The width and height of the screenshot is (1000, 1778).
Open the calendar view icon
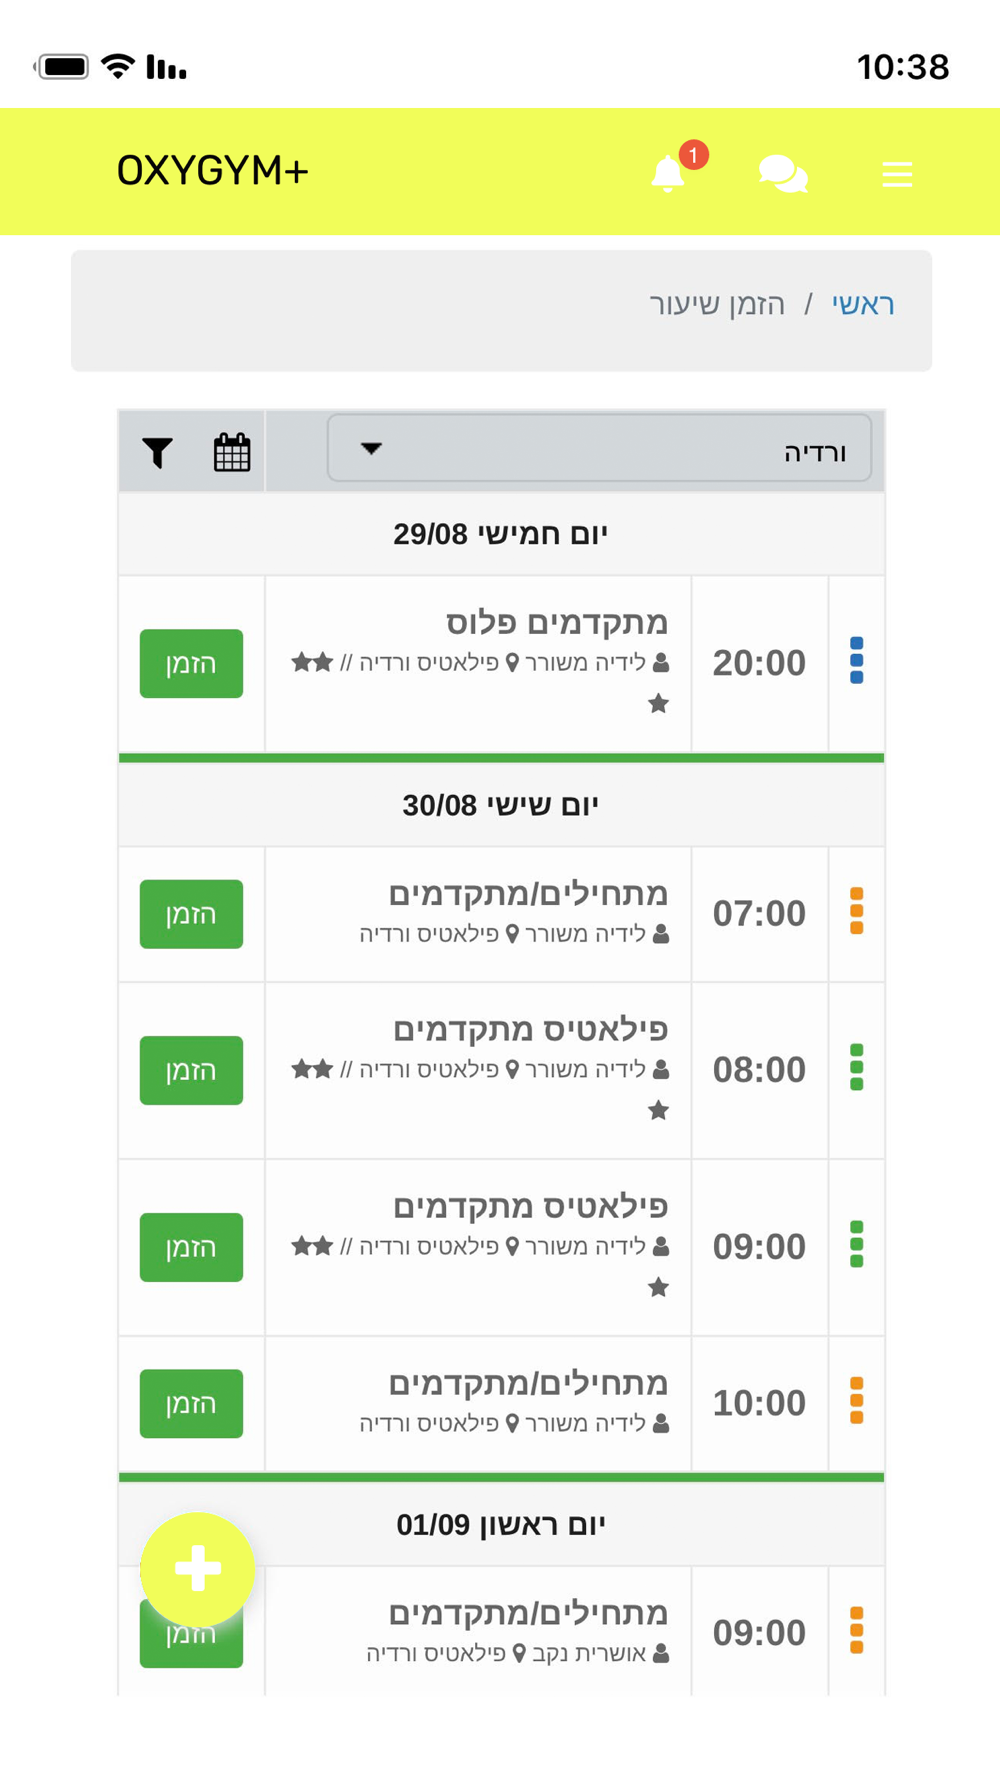pyautogui.click(x=232, y=452)
